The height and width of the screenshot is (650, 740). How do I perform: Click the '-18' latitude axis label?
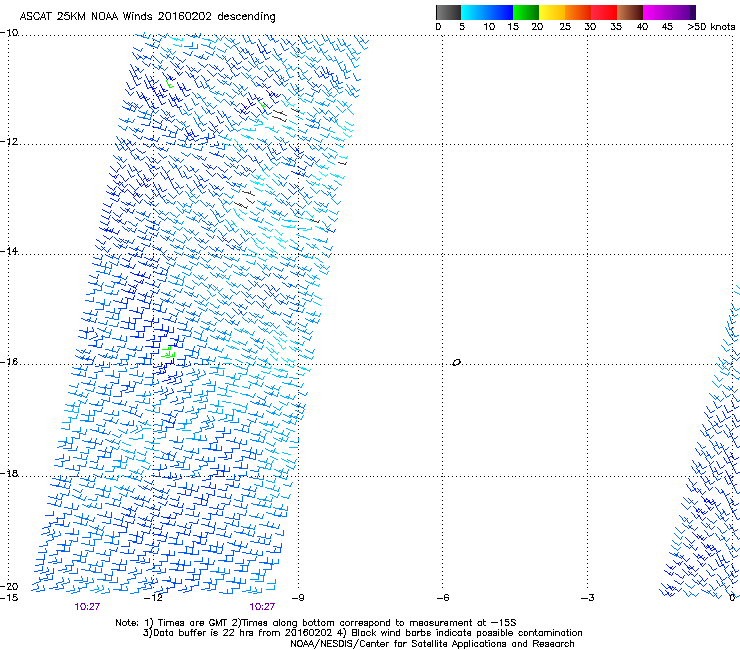tap(9, 473)
